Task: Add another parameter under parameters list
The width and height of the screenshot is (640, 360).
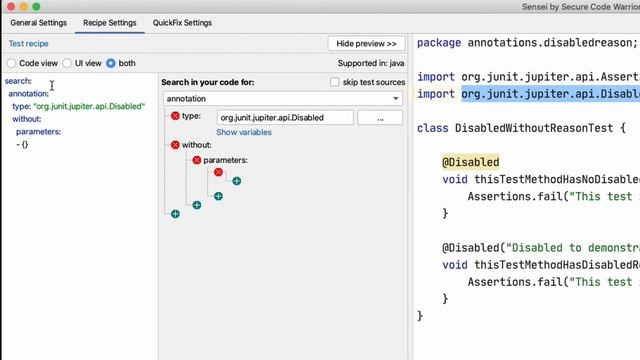Action: pos(218,196)
